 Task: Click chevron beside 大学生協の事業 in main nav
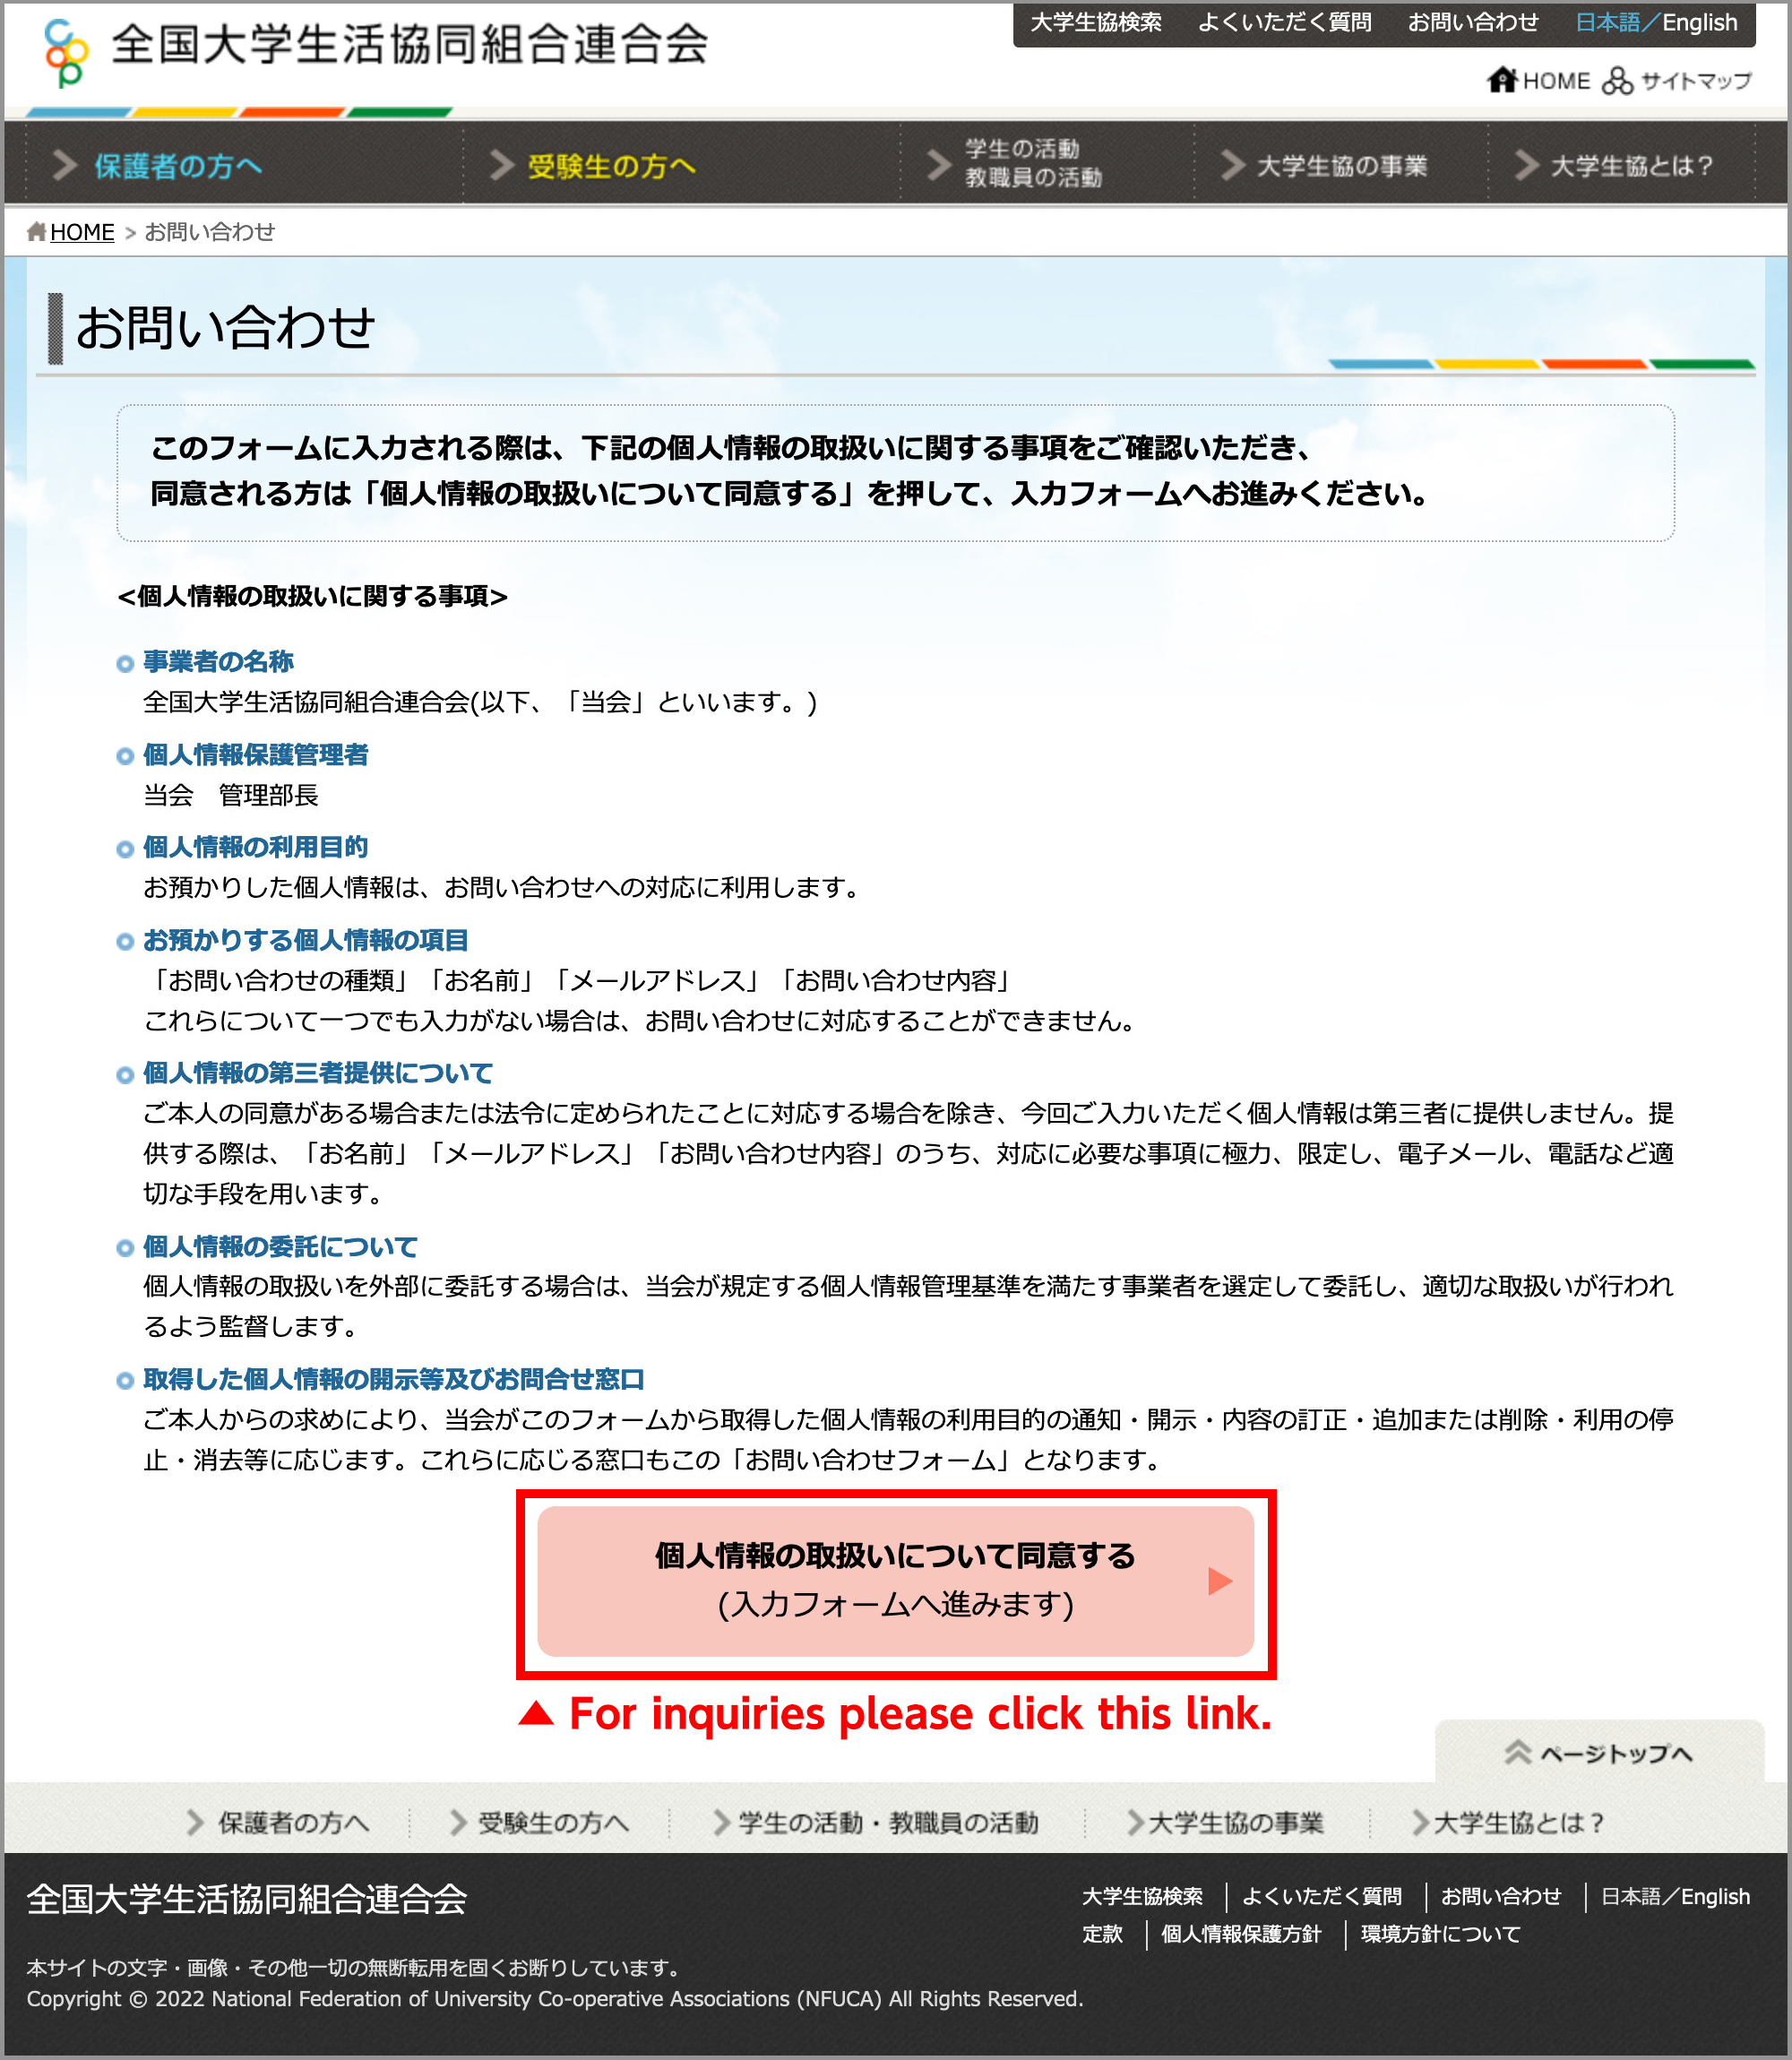[x=1232, y=165]
